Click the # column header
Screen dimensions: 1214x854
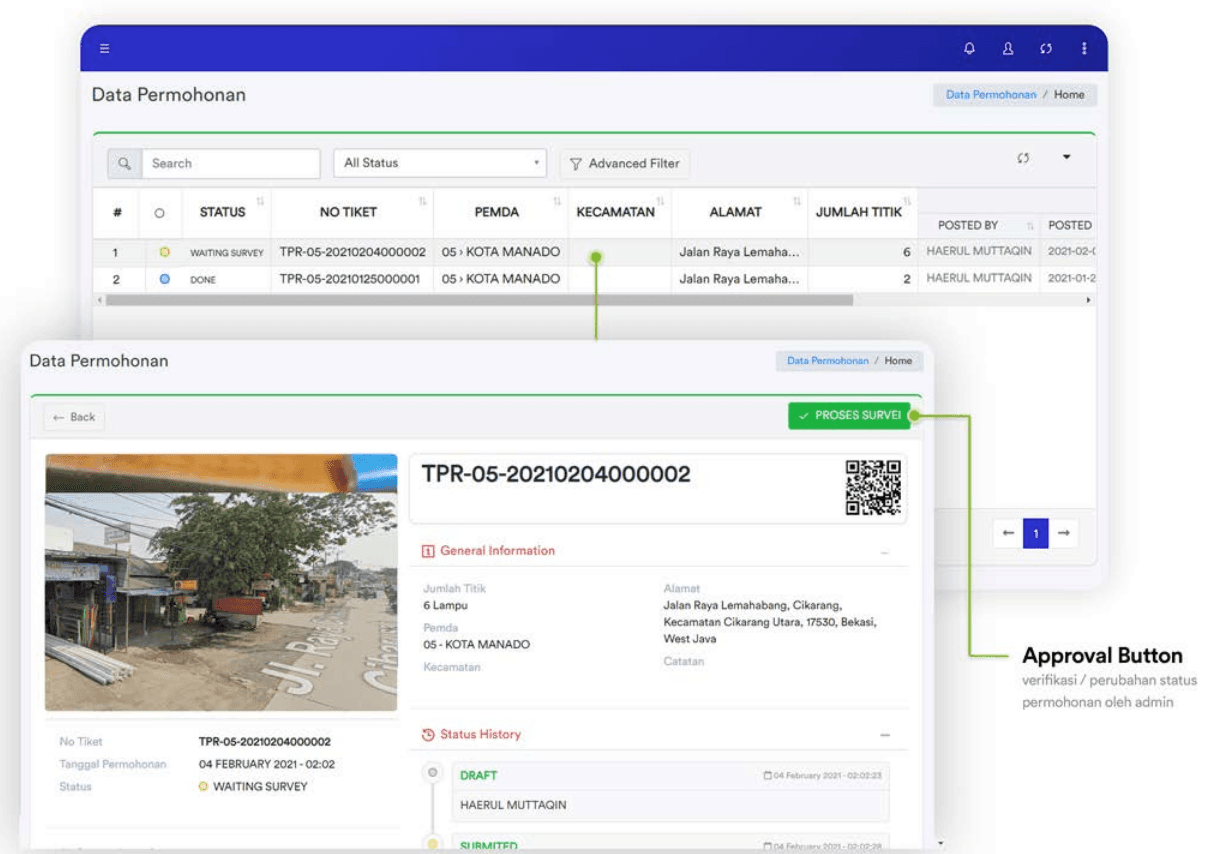pyautogui.click(x=117, y=212)
